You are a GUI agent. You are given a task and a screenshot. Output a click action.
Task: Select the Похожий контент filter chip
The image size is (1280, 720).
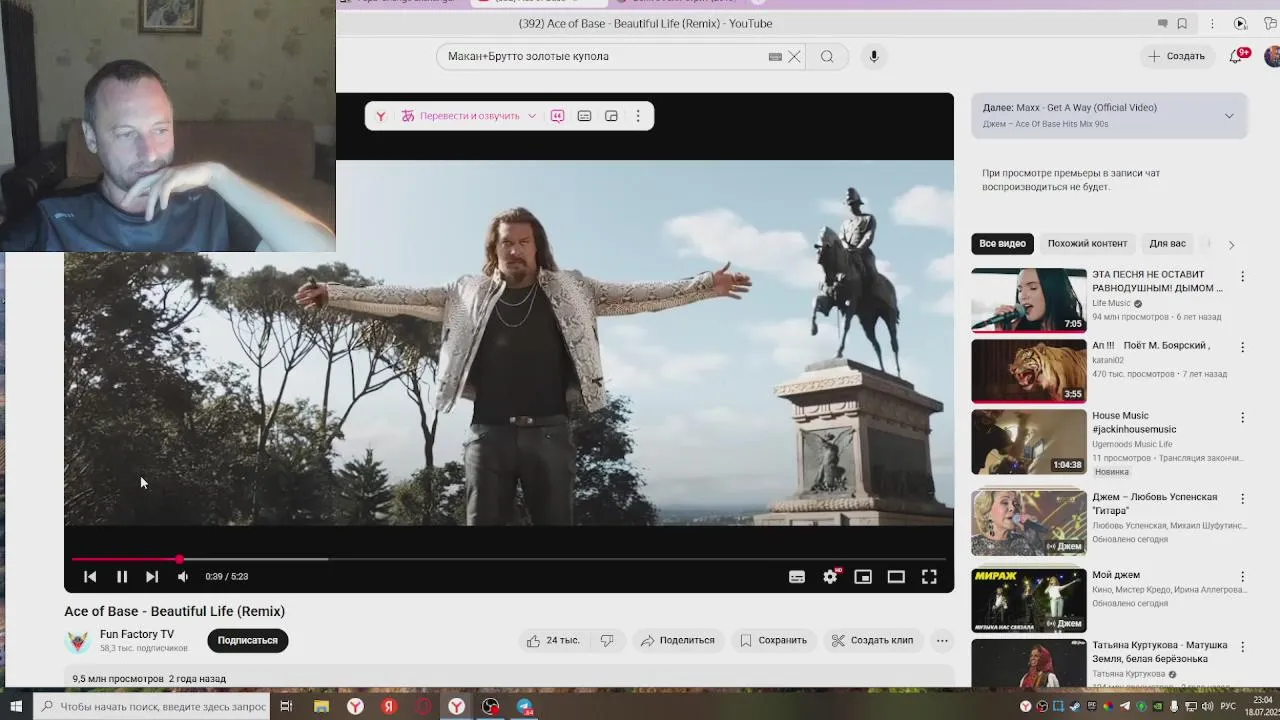tap(1087, 244)
